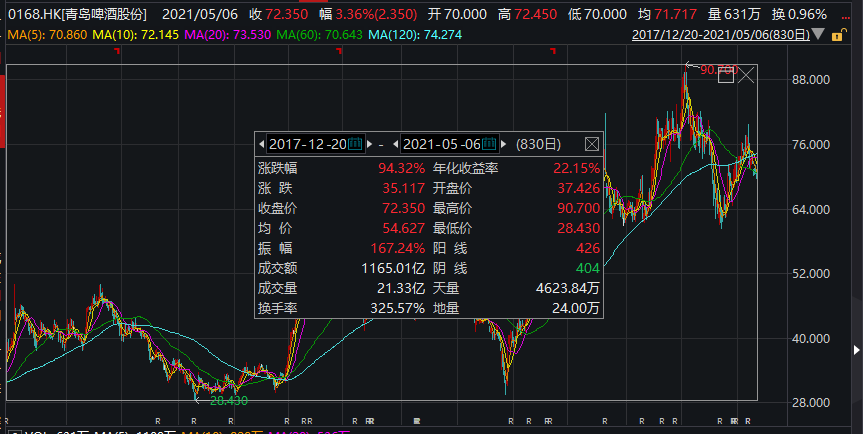Click 均 71.717 in header
Screen dimensions: 863x434
[668, 14]
